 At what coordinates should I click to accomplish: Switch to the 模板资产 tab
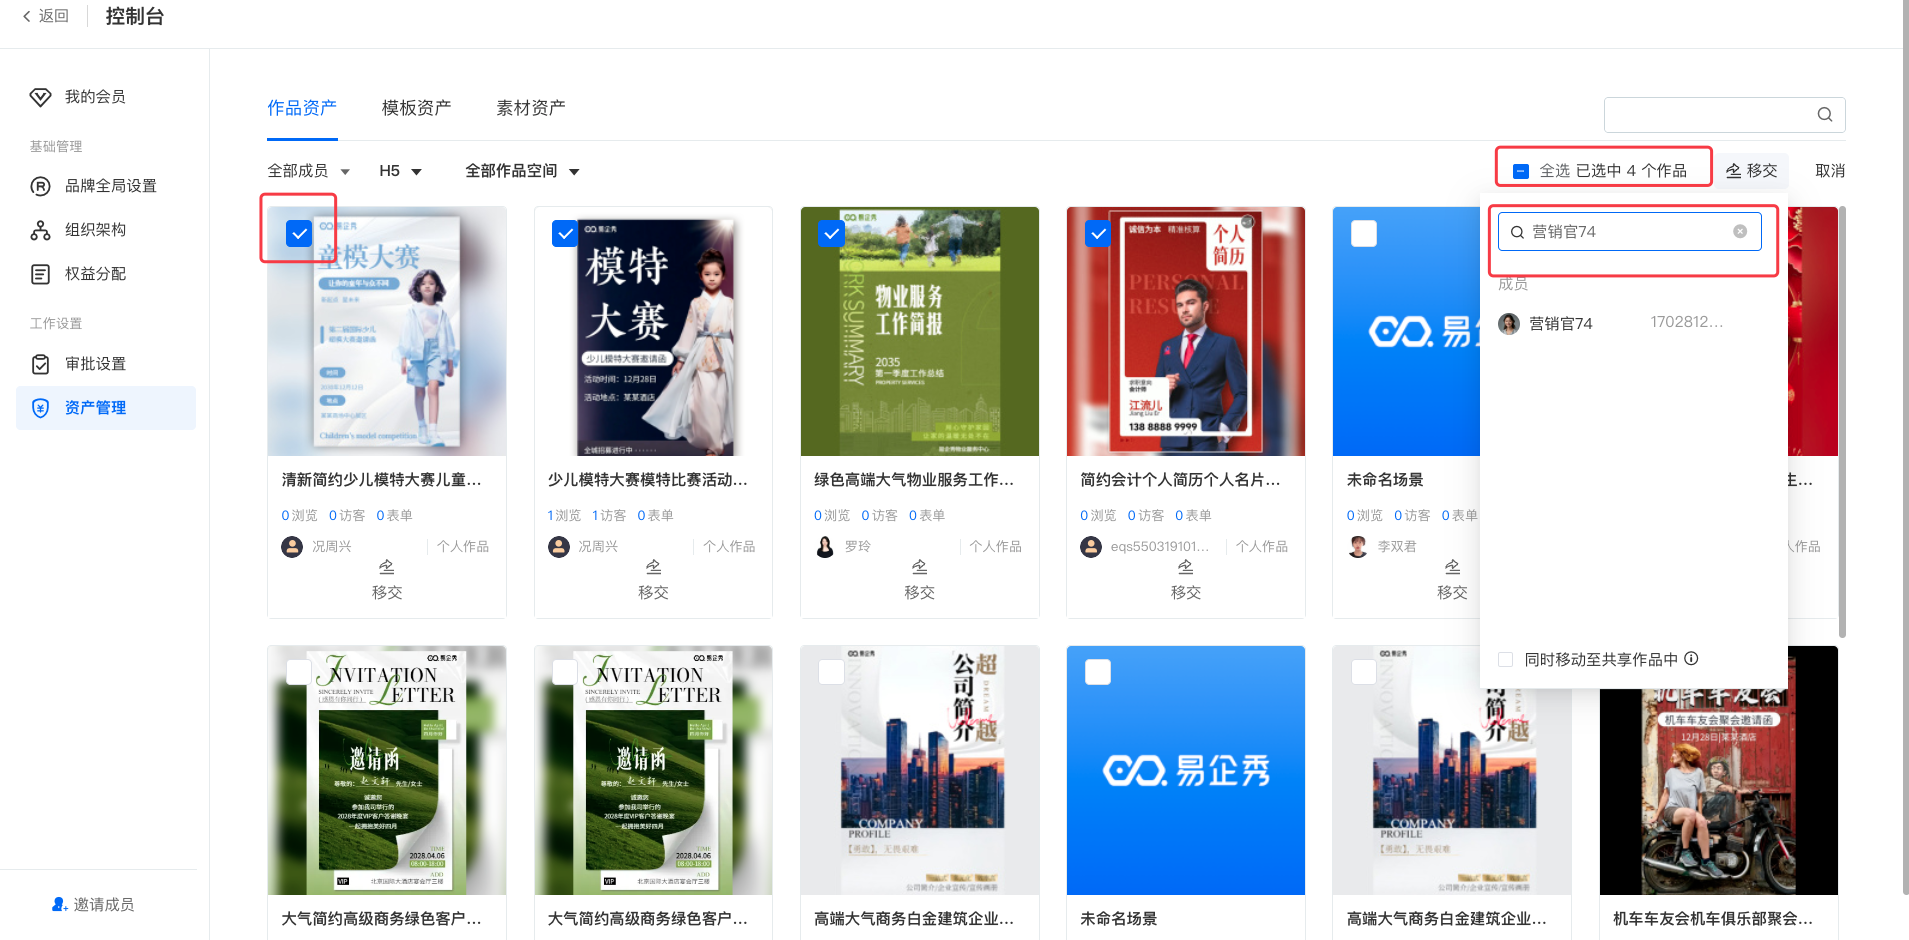click(416, 108)
